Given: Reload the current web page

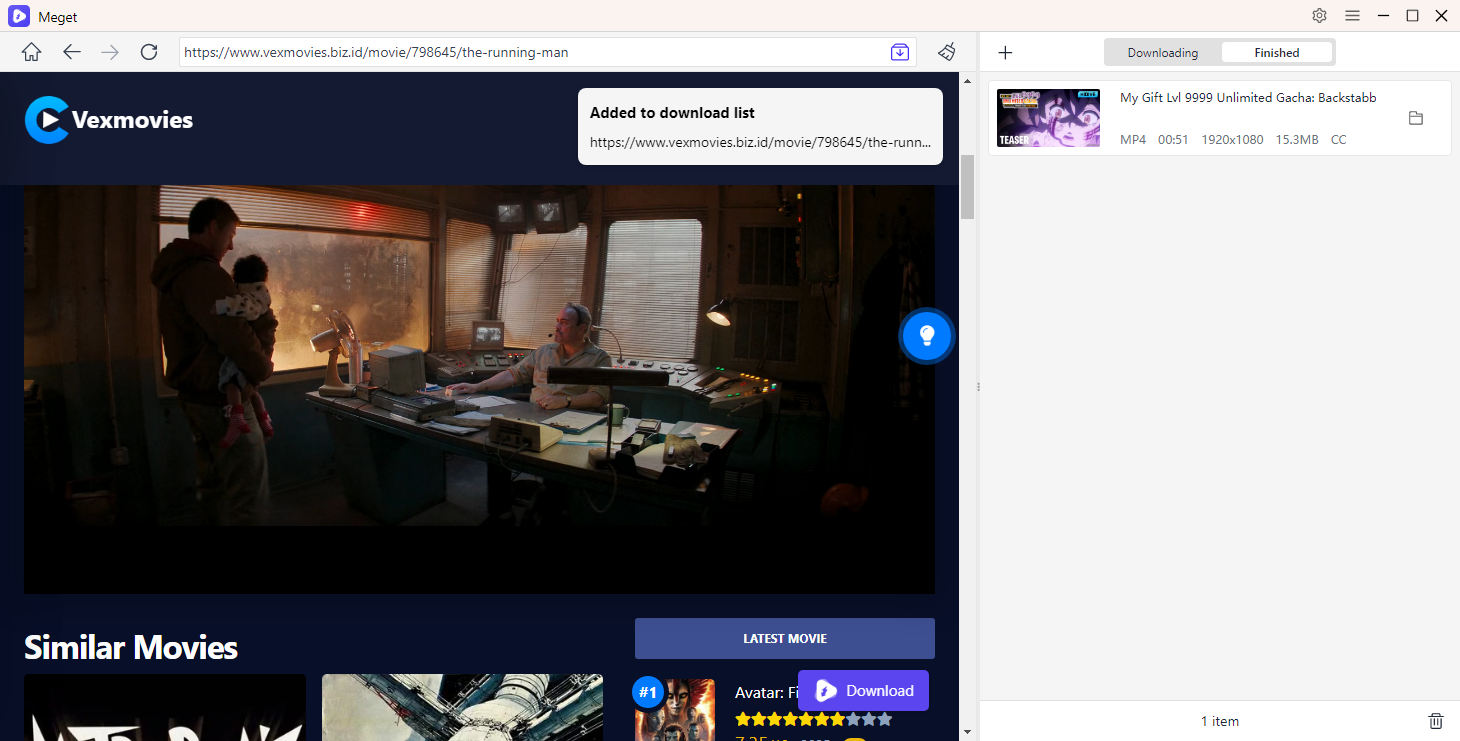Looking at the screenshot, I should click(x=149, y=52).
